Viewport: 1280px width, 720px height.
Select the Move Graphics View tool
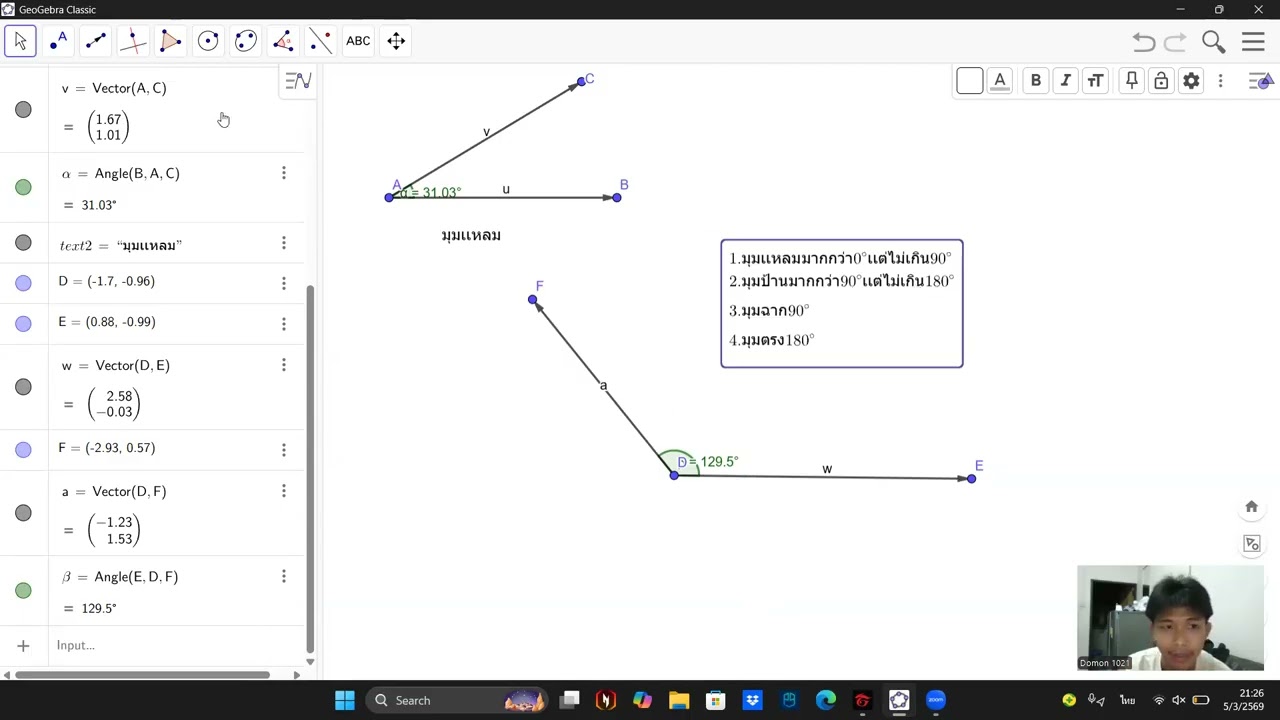point(396,41)
